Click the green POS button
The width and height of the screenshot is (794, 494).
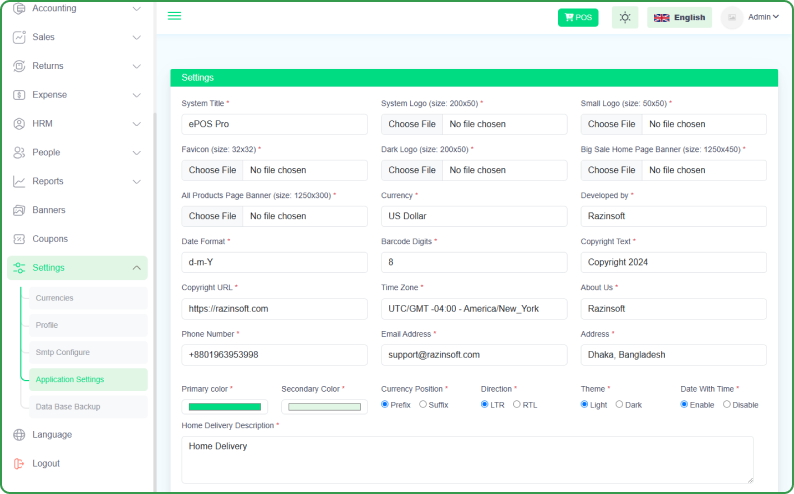[x=578, y=17]
